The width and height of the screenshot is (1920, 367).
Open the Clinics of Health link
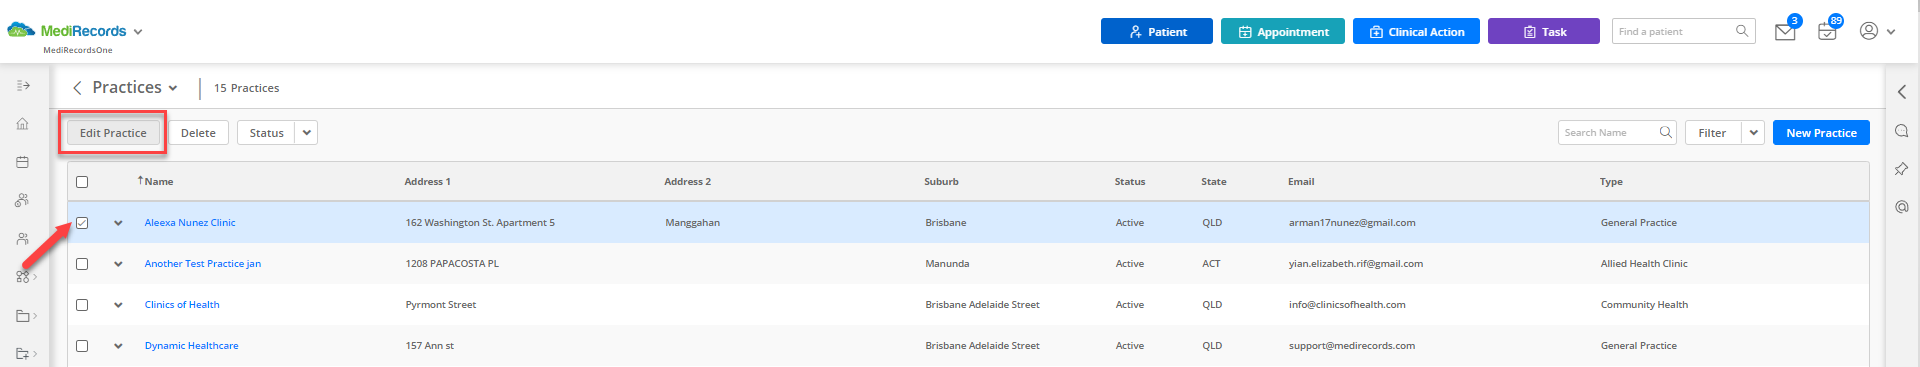182,305
